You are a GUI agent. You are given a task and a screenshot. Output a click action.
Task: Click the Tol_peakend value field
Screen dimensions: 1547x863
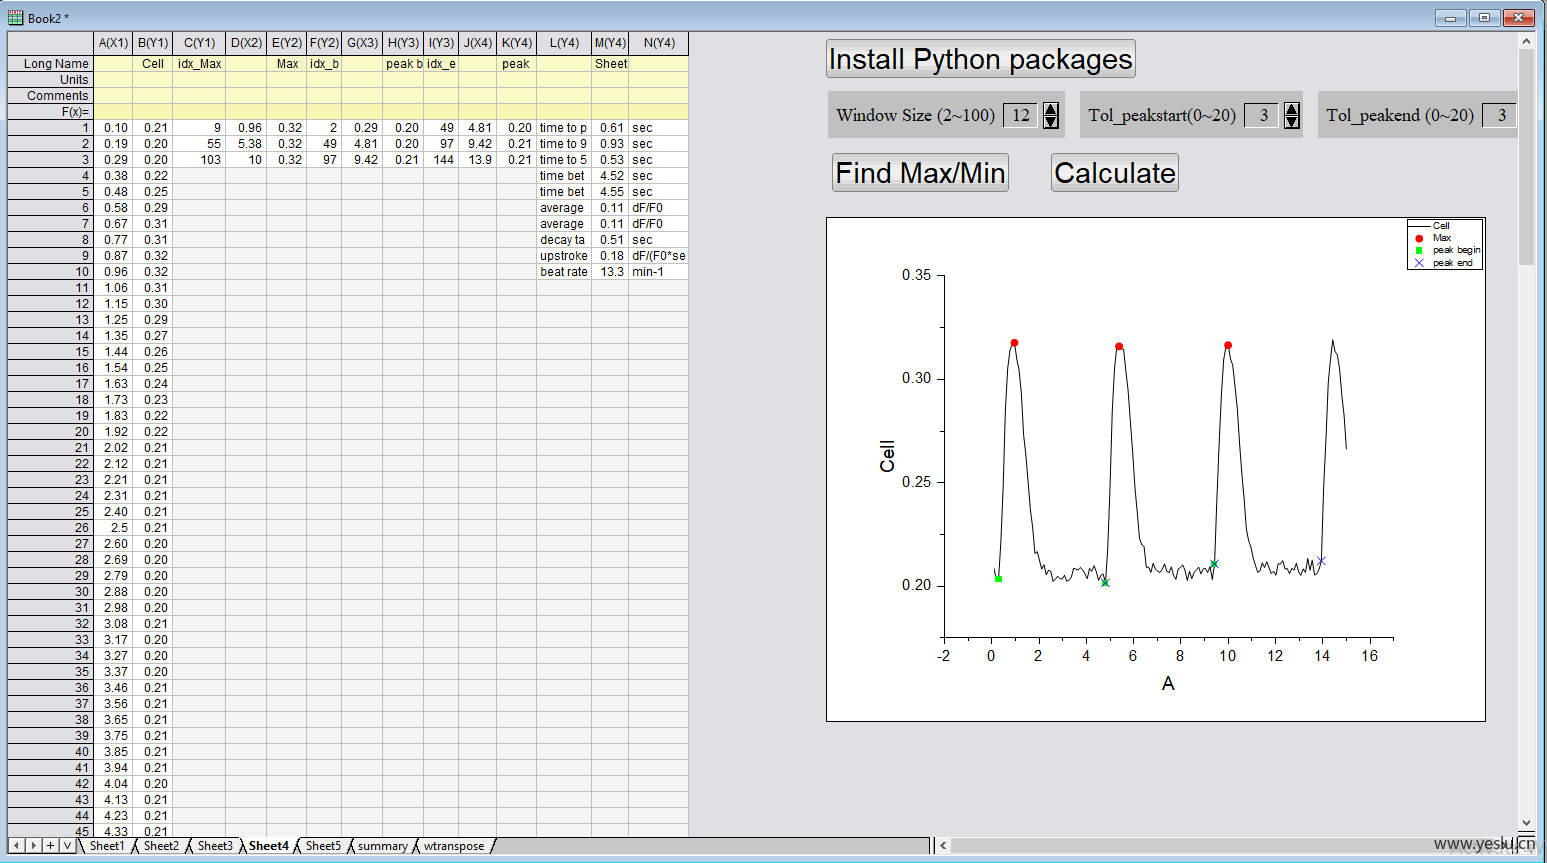click(1500, 115)
